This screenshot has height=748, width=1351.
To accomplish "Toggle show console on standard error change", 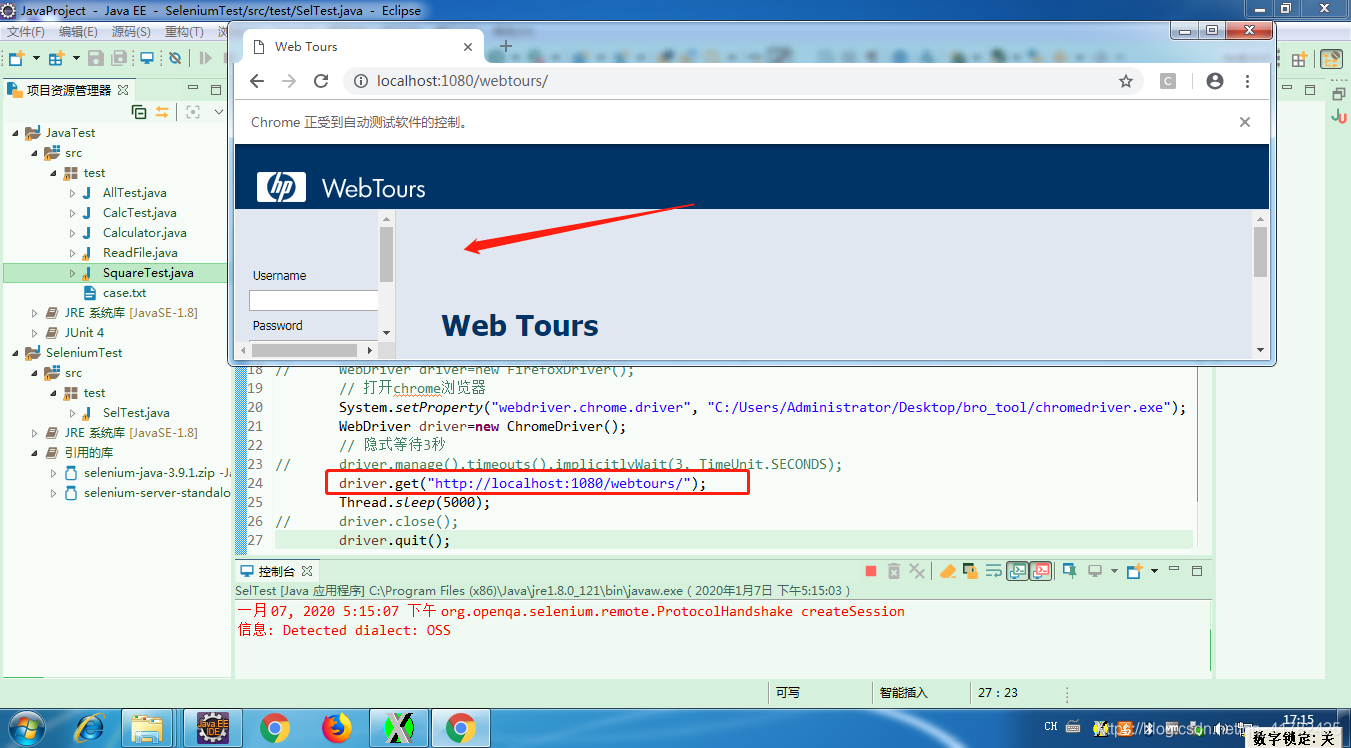I will tap(1041, 571).
